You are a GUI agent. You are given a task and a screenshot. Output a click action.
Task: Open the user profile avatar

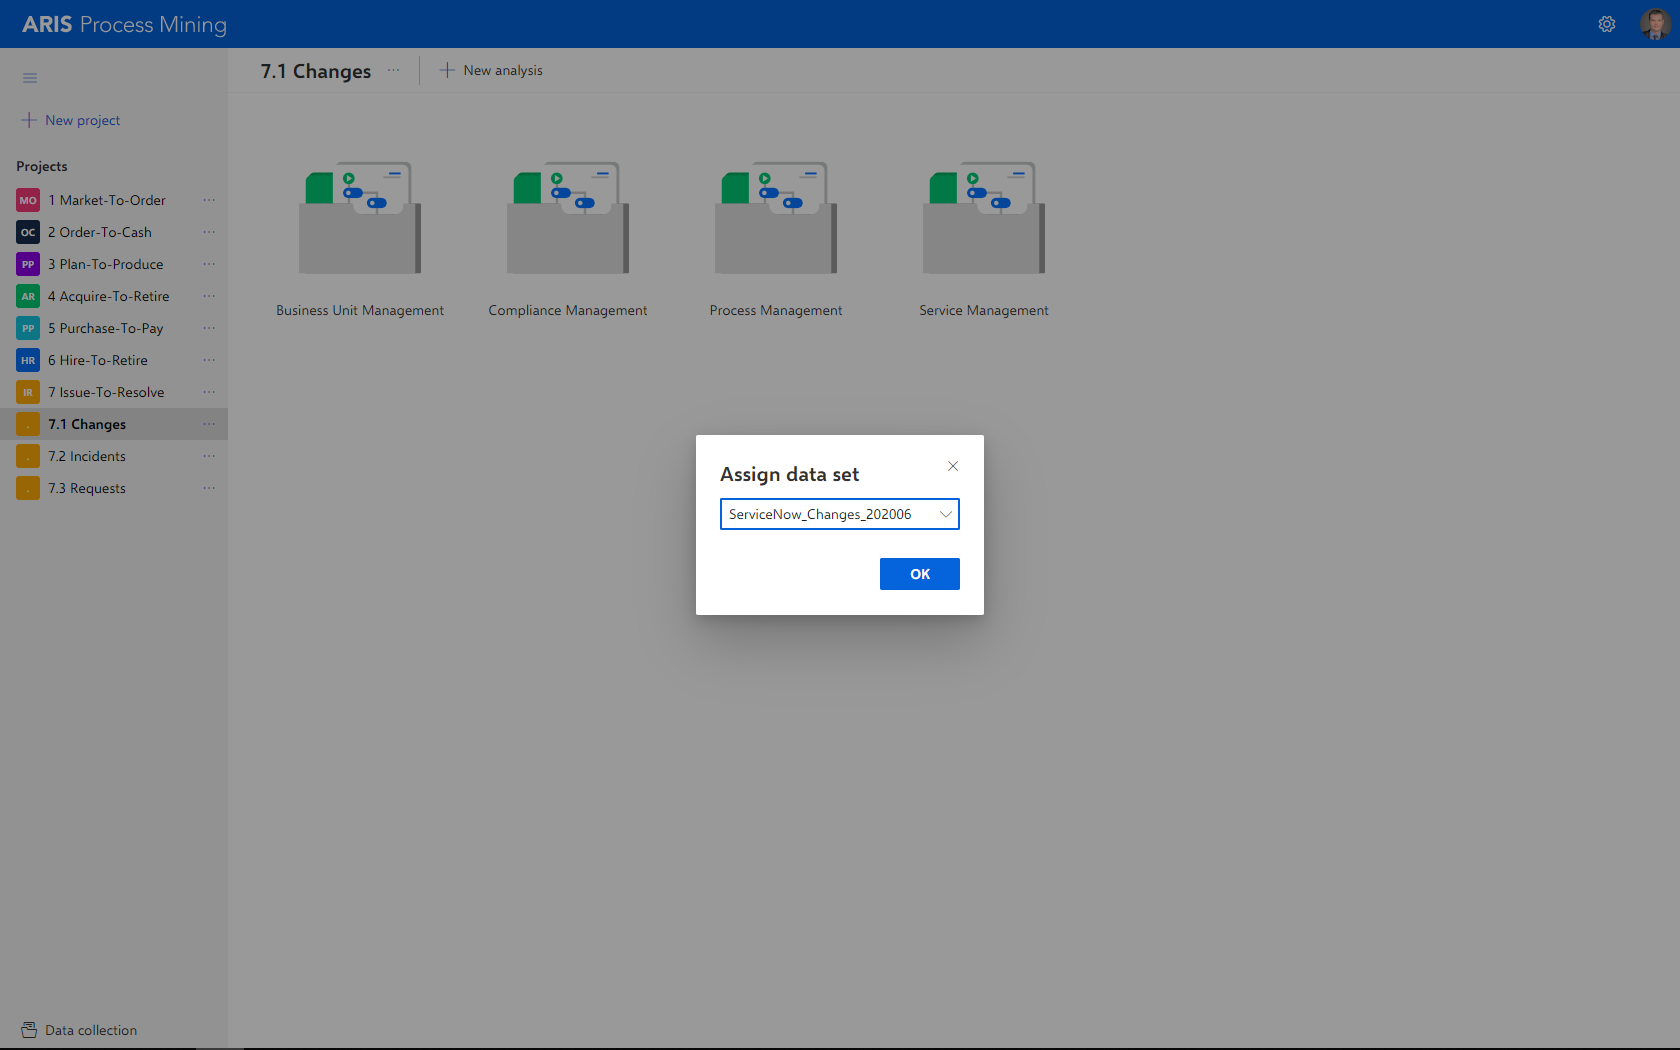pos(1655,24)
